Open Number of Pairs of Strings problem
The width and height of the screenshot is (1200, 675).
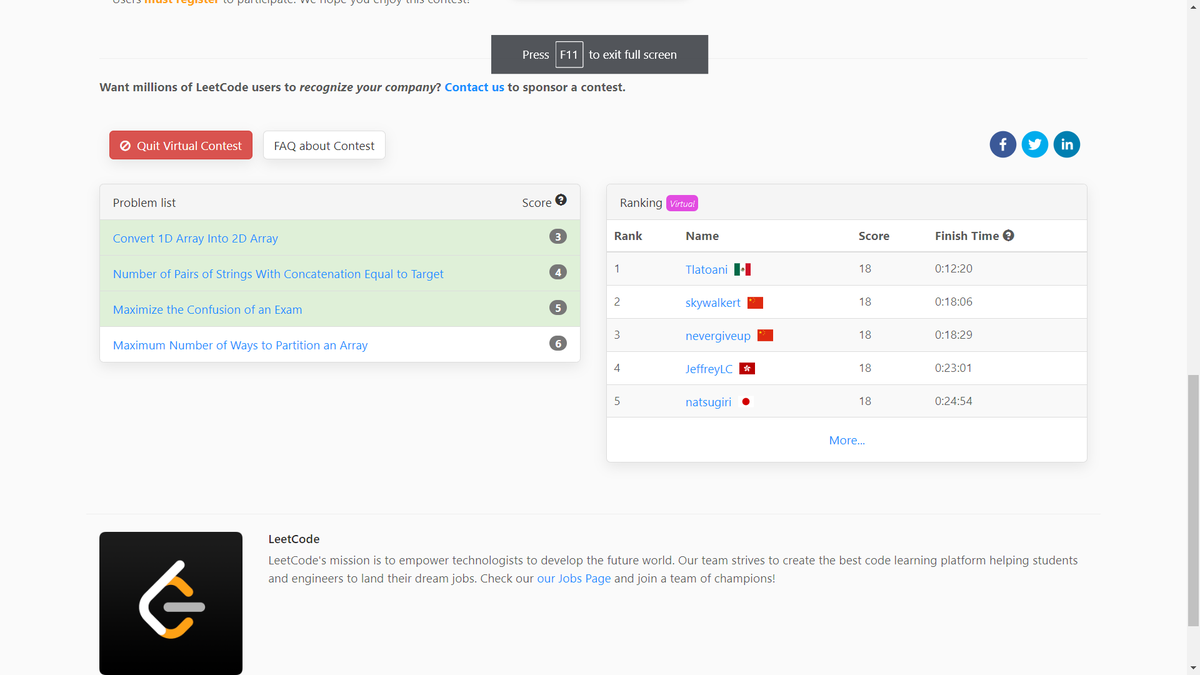tap(278, 273)
